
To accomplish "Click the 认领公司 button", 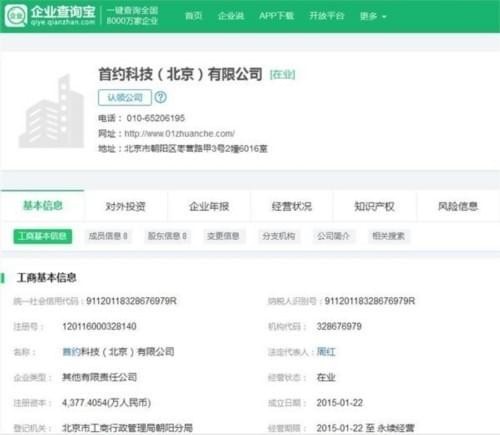I will click(125, 98).
